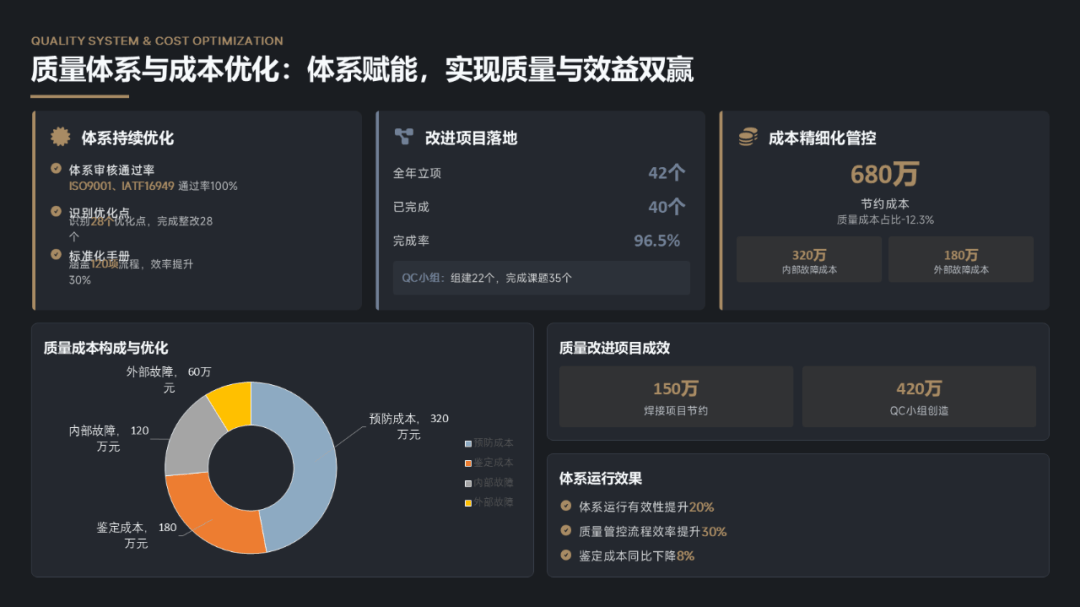The width and height of the screenshot is (1080, 607).
Task: Click the coin stack icon beside 成本精细化管控
Action: pyautogui.click(x=748, y=137)
